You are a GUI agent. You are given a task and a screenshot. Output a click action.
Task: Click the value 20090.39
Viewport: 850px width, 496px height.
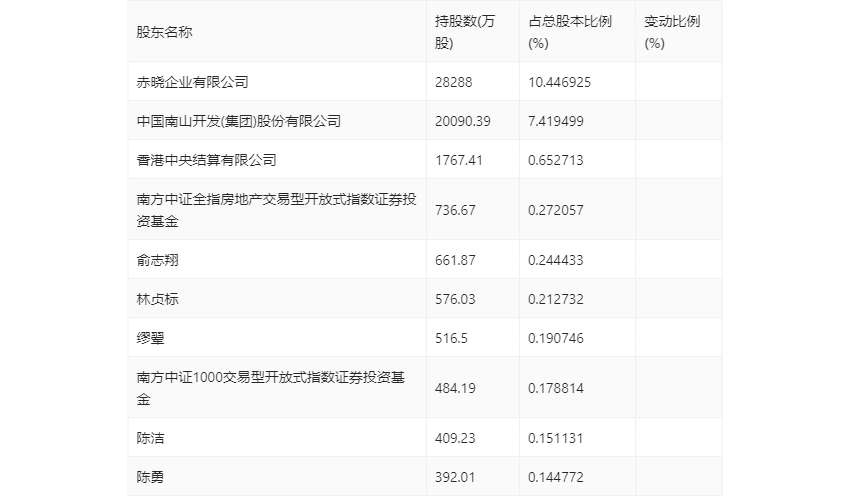[x=462, y=121]
